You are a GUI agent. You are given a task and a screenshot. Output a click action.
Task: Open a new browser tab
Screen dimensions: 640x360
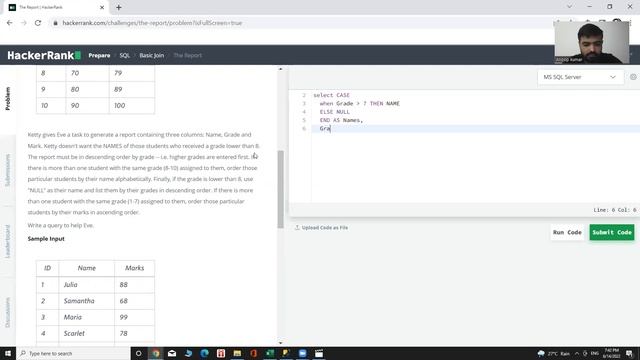[x=119, y=7]
